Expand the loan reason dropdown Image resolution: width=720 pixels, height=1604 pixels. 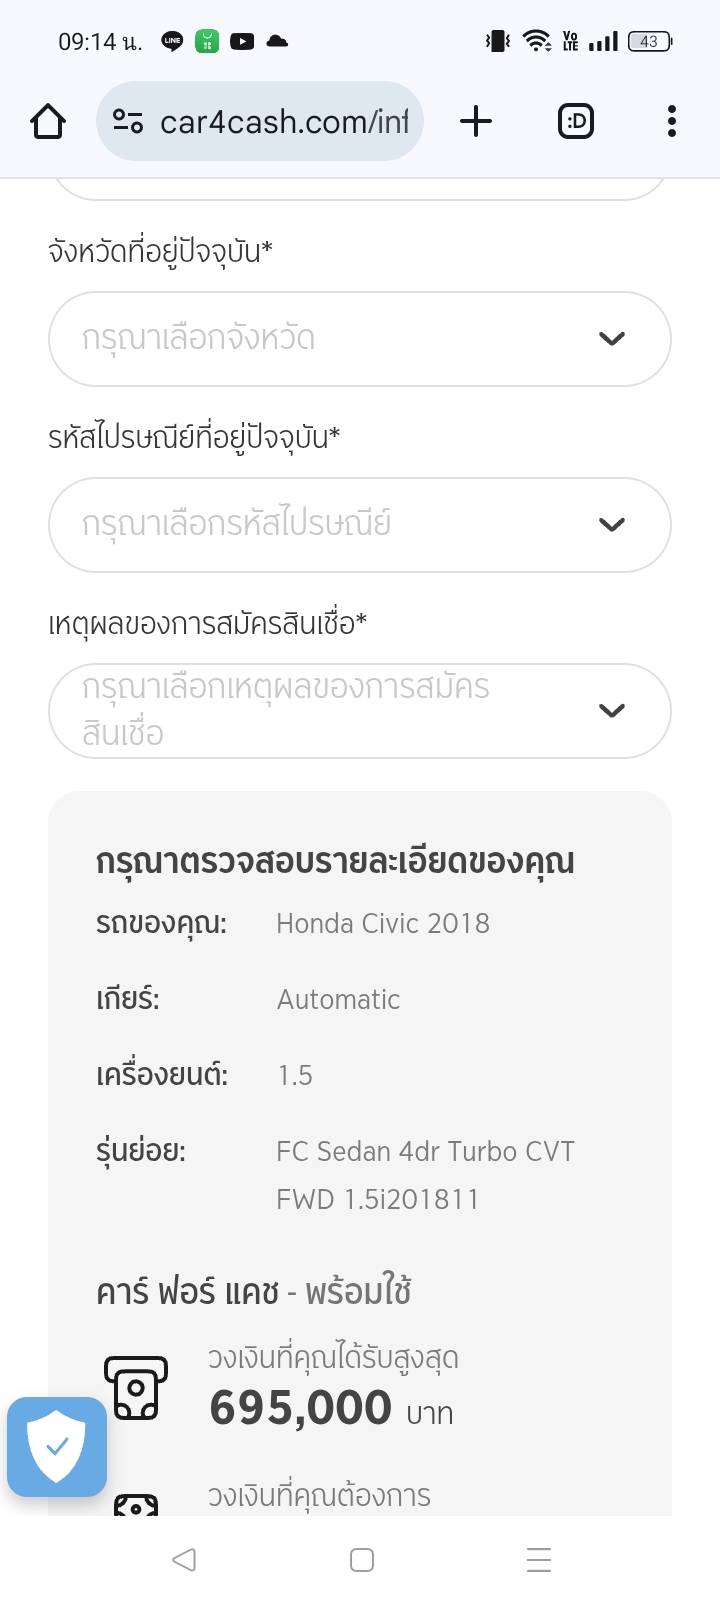click(340, 711)
